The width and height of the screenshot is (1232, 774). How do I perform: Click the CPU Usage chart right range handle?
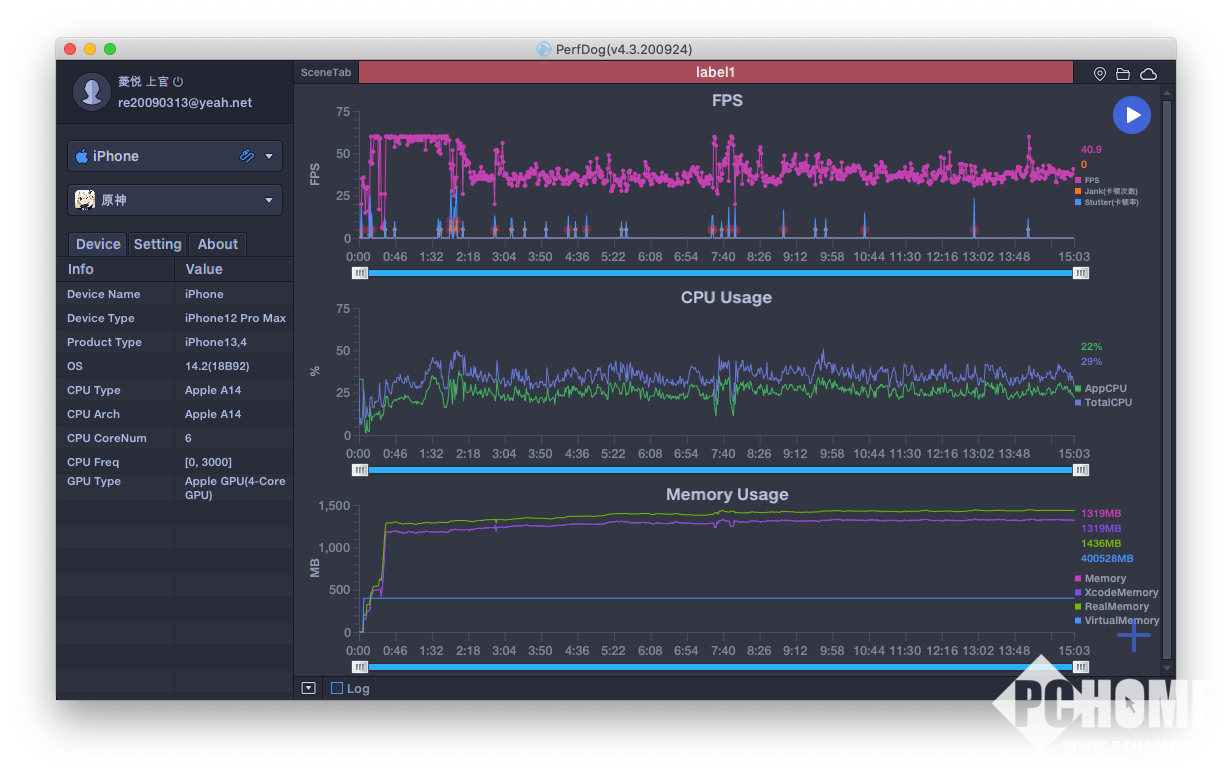coord(1081,470)
